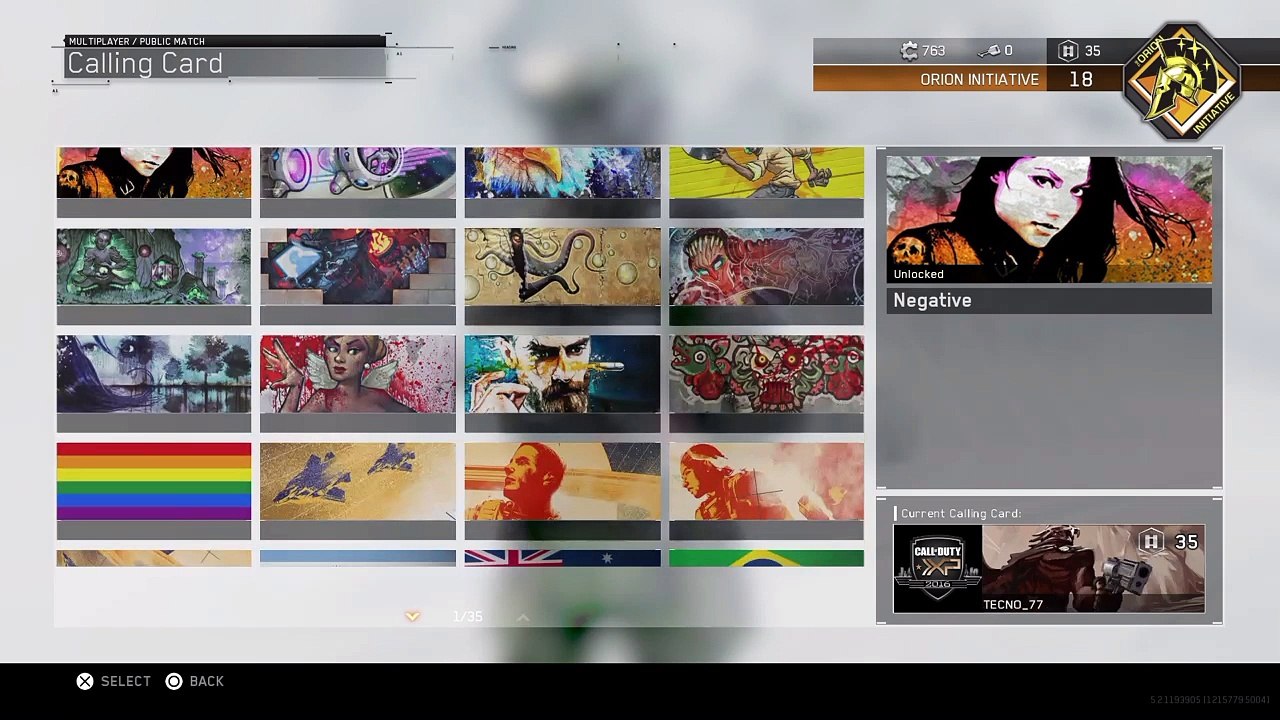Click the large Negative preview image
The width and height of the screenshot is (1280, 720).
pyautogui.click(x=1049, y=219)
